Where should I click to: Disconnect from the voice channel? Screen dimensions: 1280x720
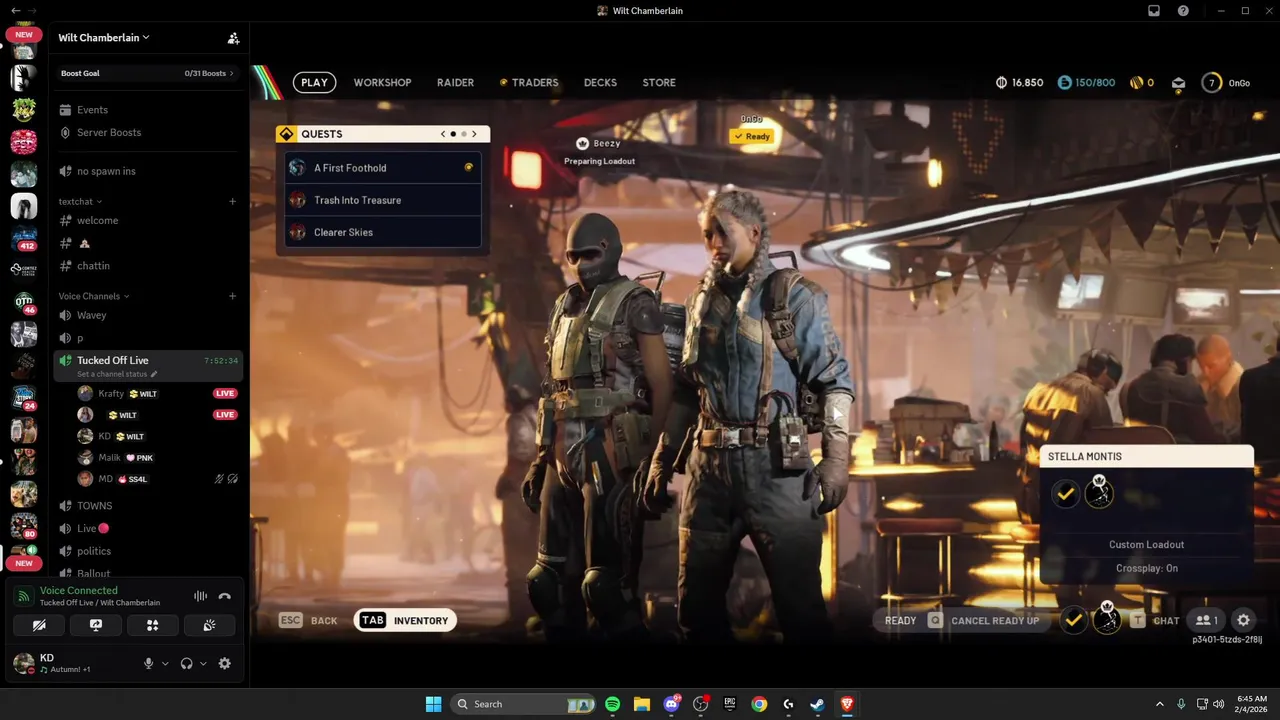tap(225, 596)
